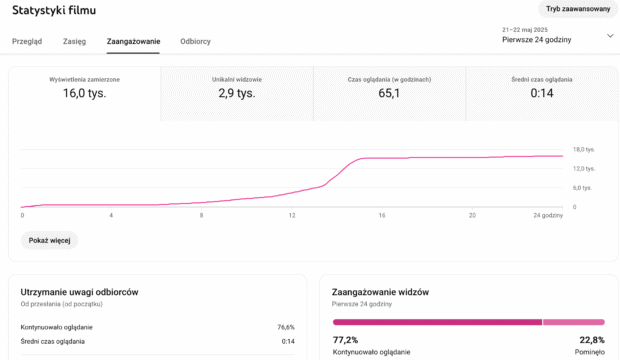
Task: Click the Tryb zaawansowany button
Action: (578, 9)
